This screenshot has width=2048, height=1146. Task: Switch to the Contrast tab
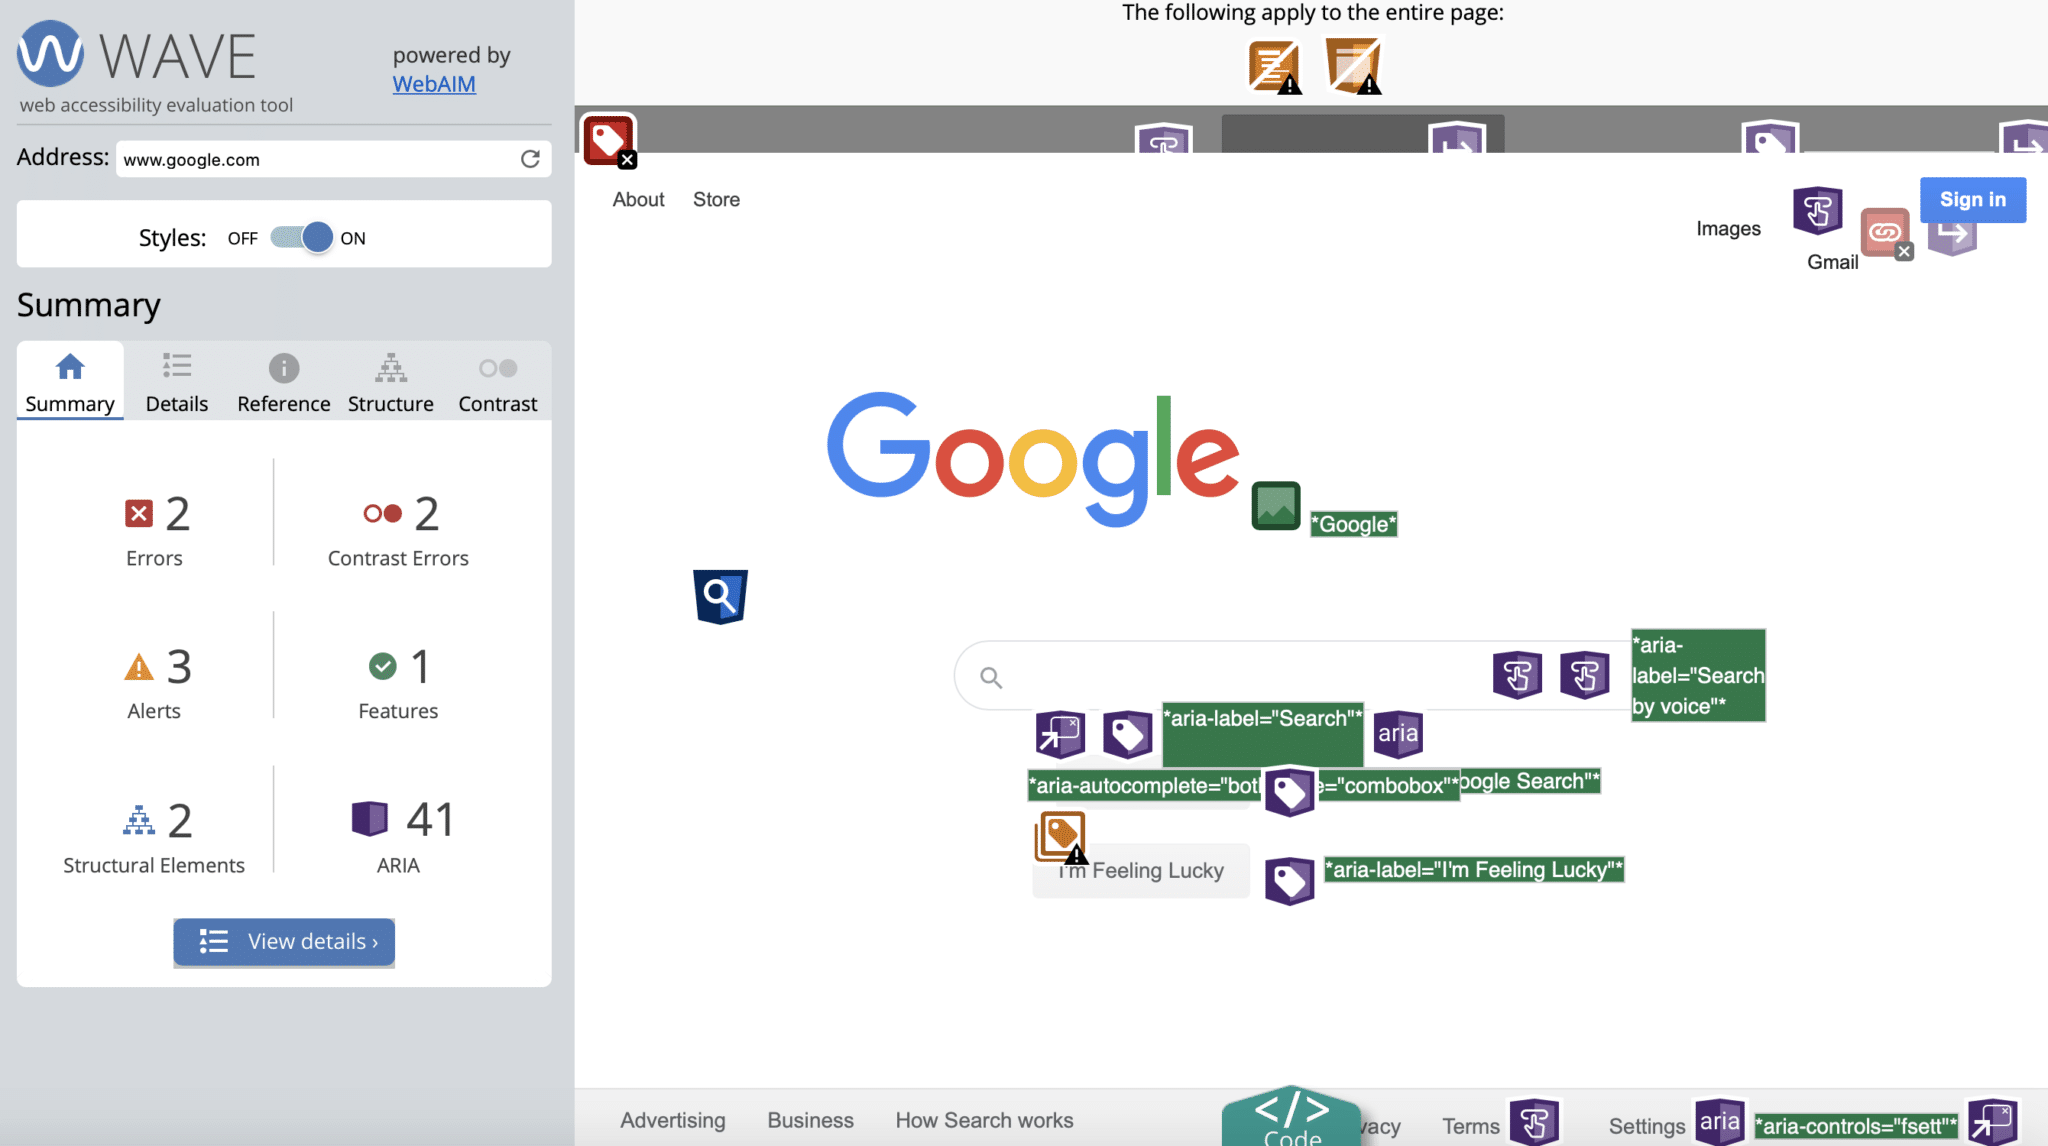[497, 381]
